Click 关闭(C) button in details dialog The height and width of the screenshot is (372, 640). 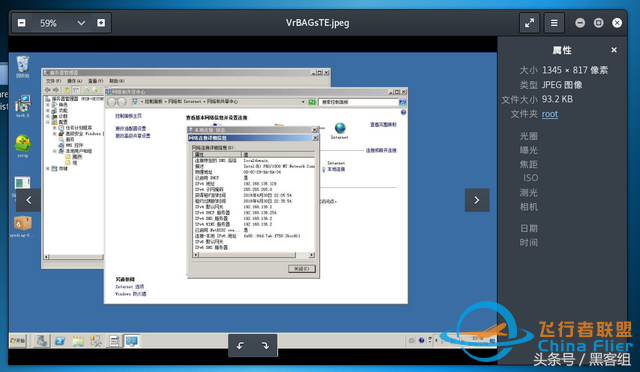tap(302, 268)
